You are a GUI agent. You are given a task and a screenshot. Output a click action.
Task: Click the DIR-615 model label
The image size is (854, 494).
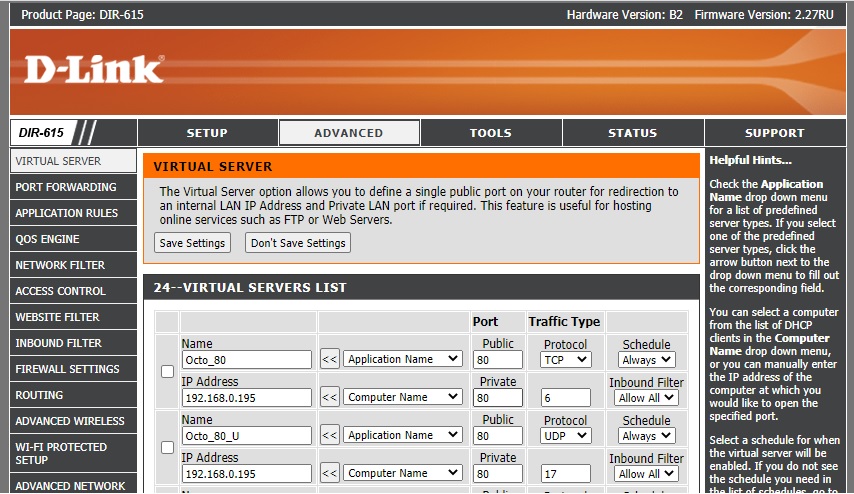coord(41,133)
